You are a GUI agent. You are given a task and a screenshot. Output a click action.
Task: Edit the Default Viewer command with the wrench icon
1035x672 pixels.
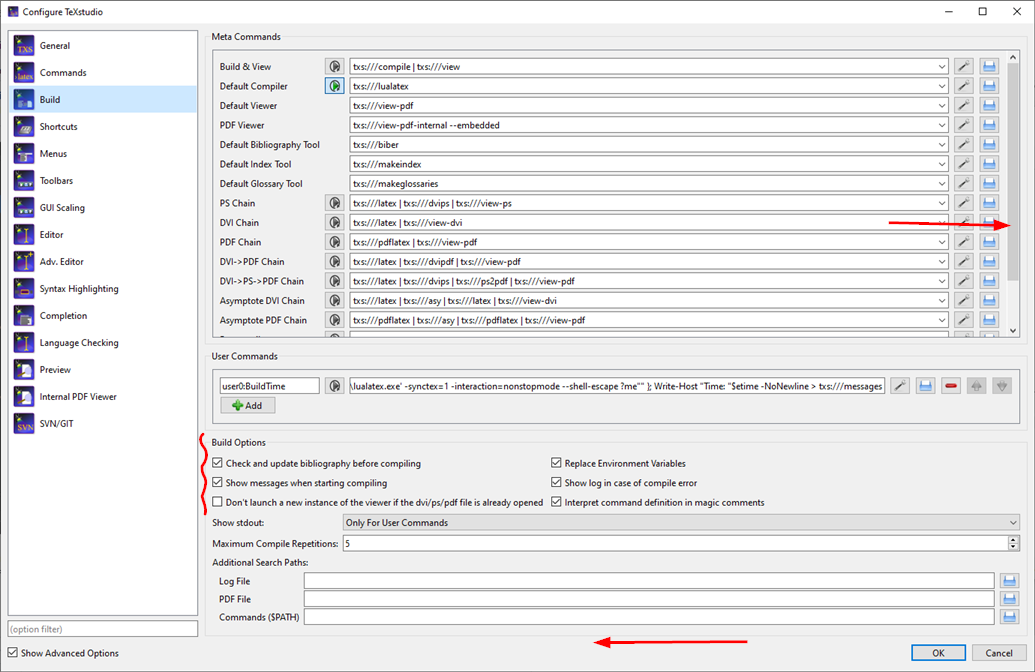point(963,105)
